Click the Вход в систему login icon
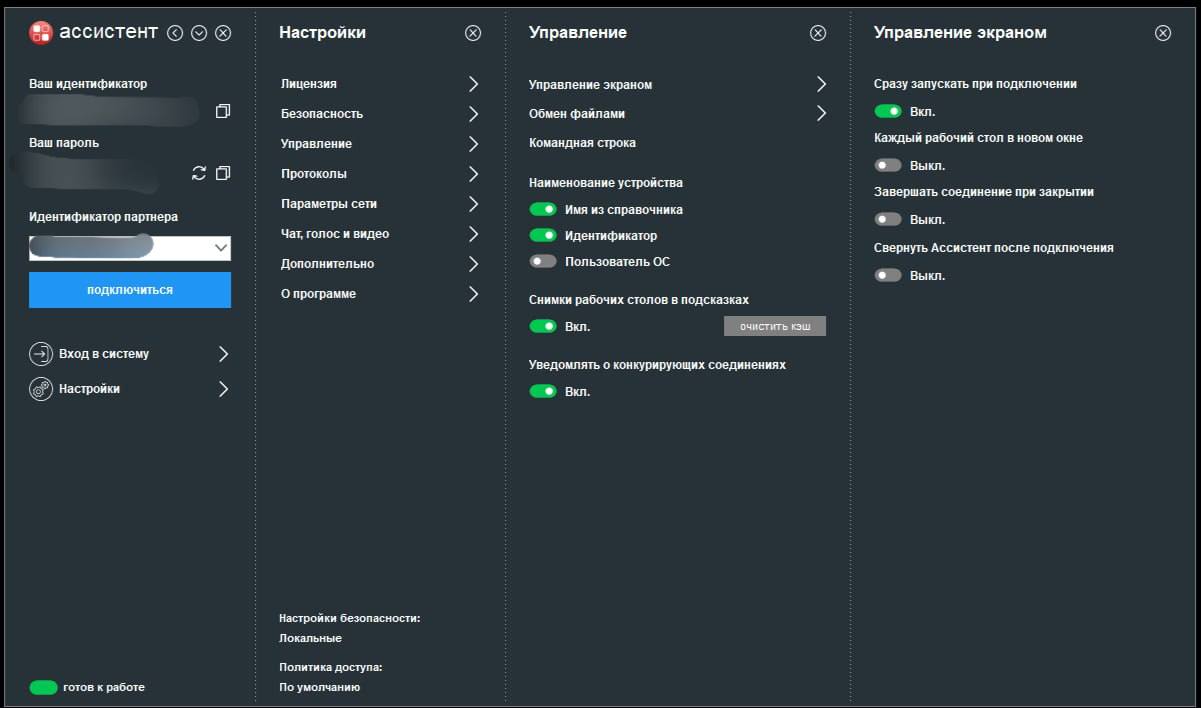The height and width of the screenshot is (708, 1201). (41, 354)
